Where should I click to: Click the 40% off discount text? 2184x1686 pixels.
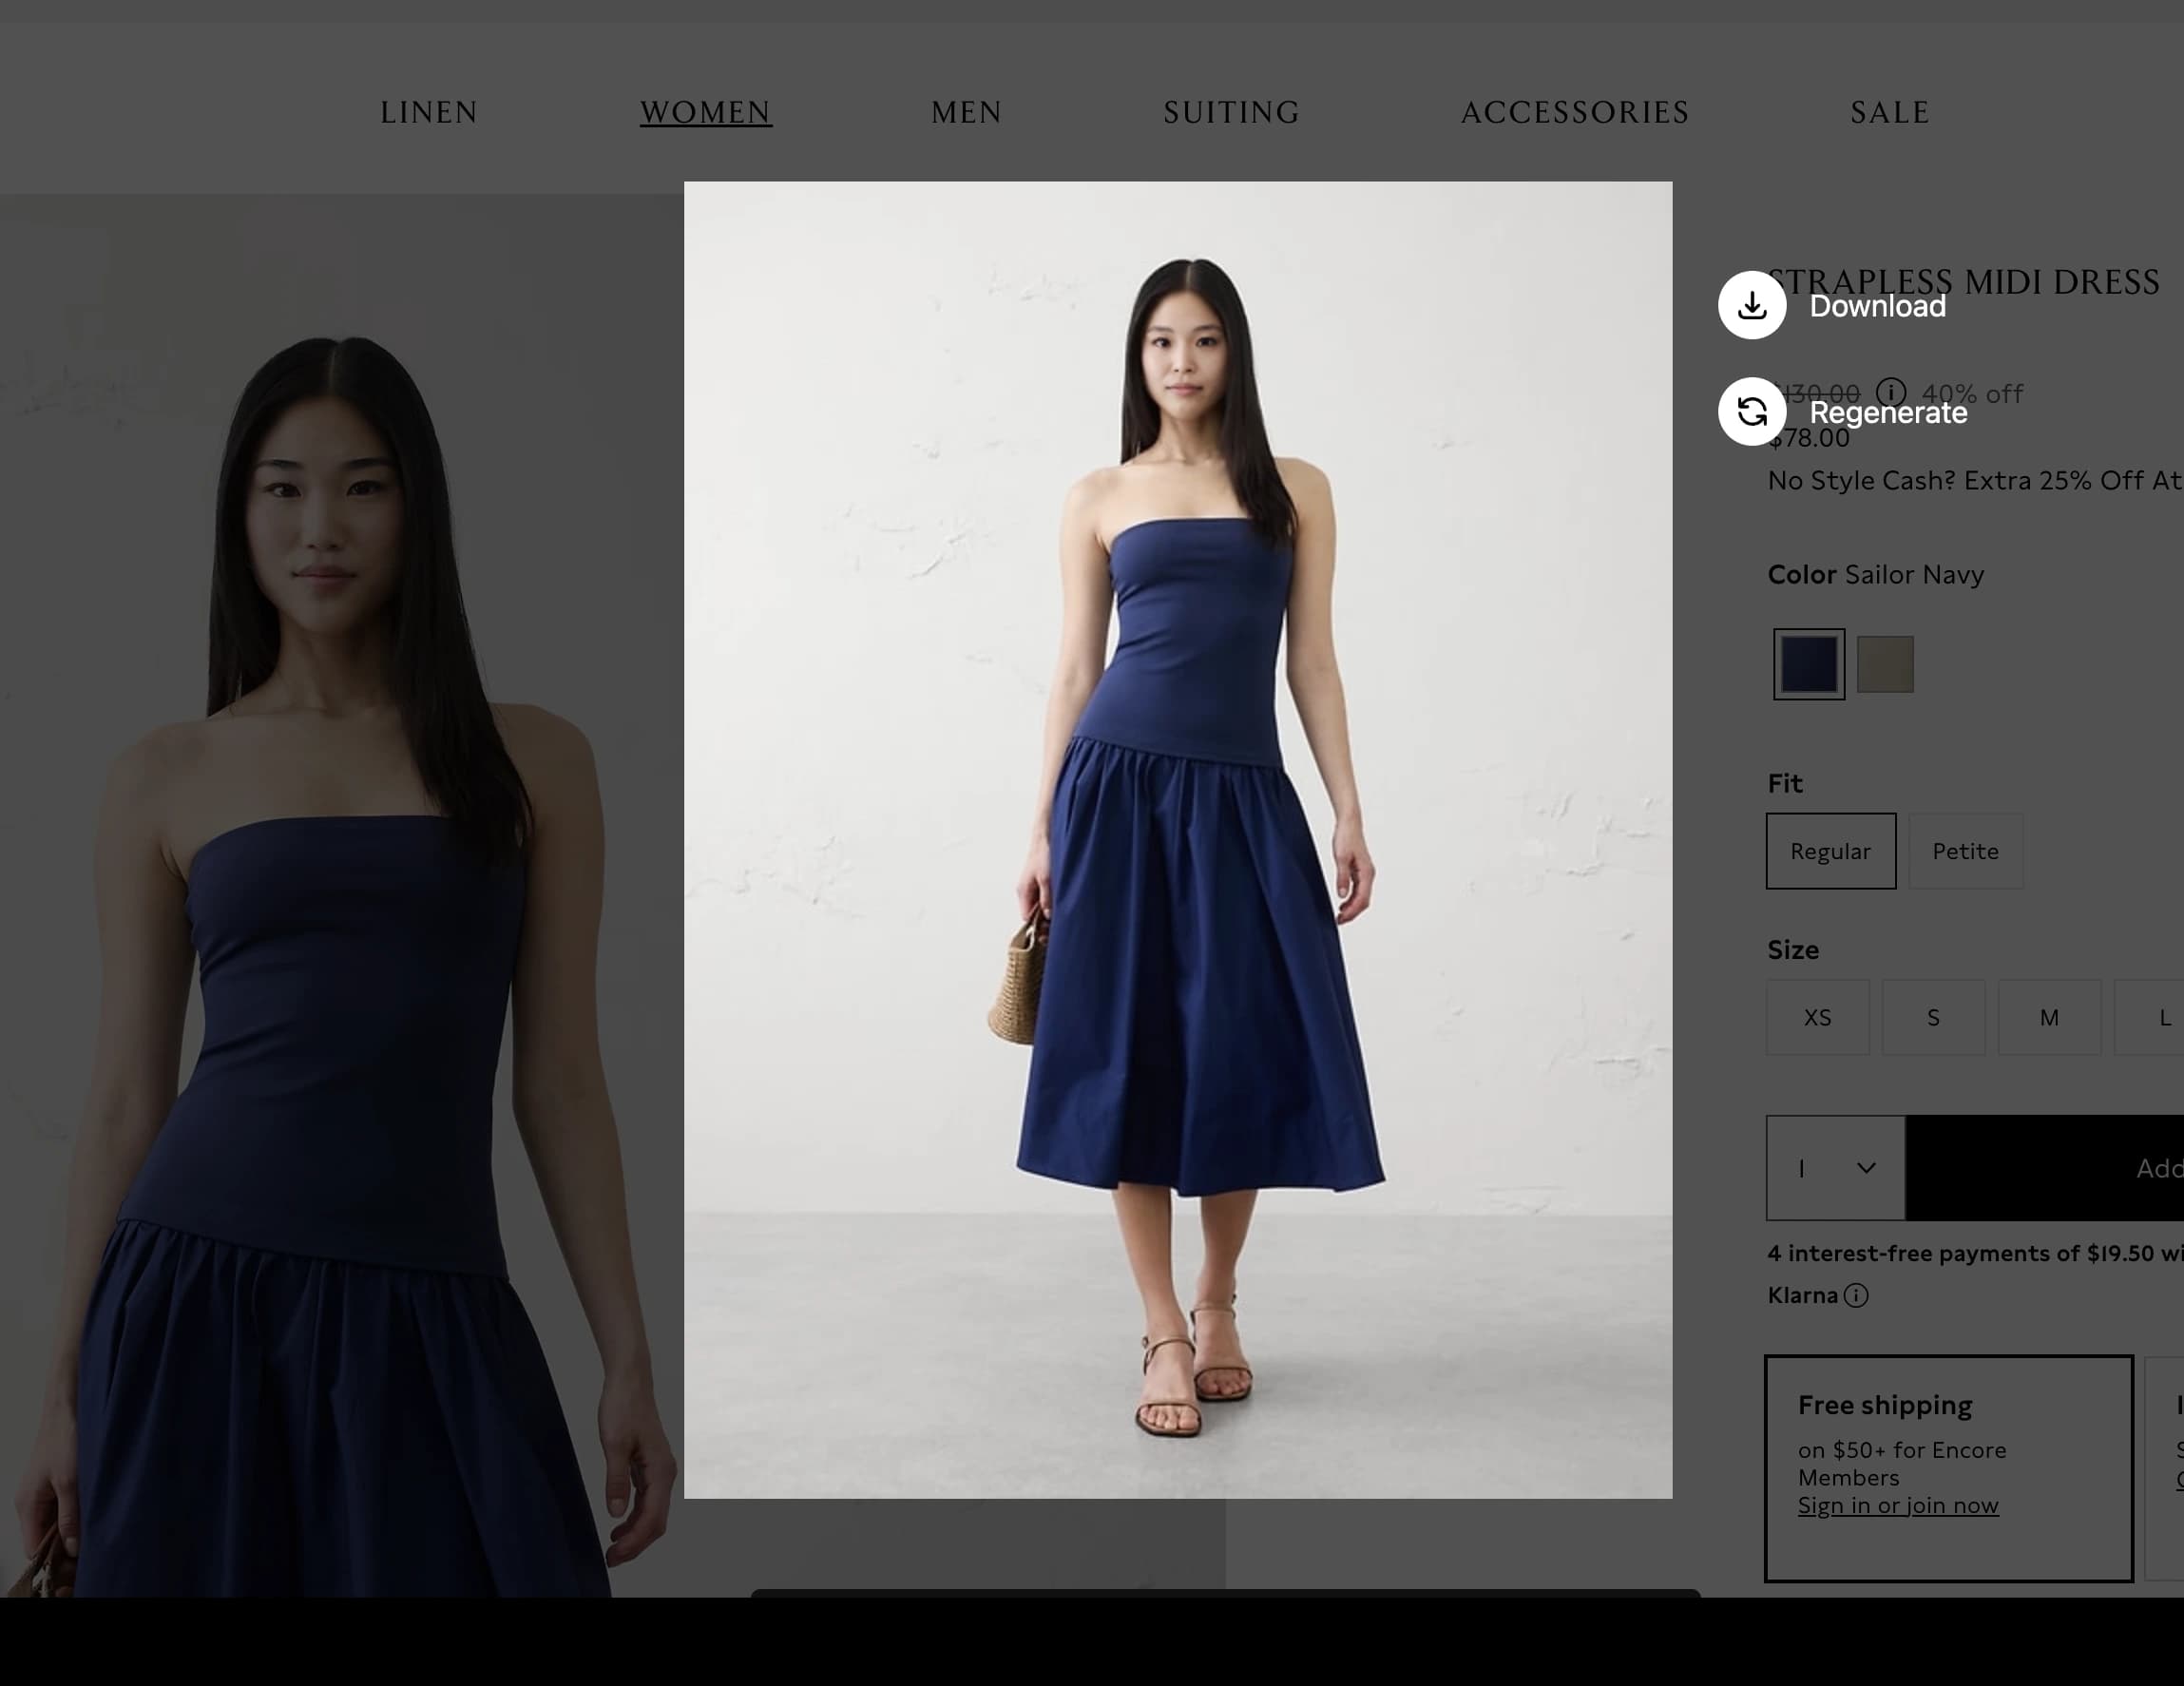[x=1972, y=394]
